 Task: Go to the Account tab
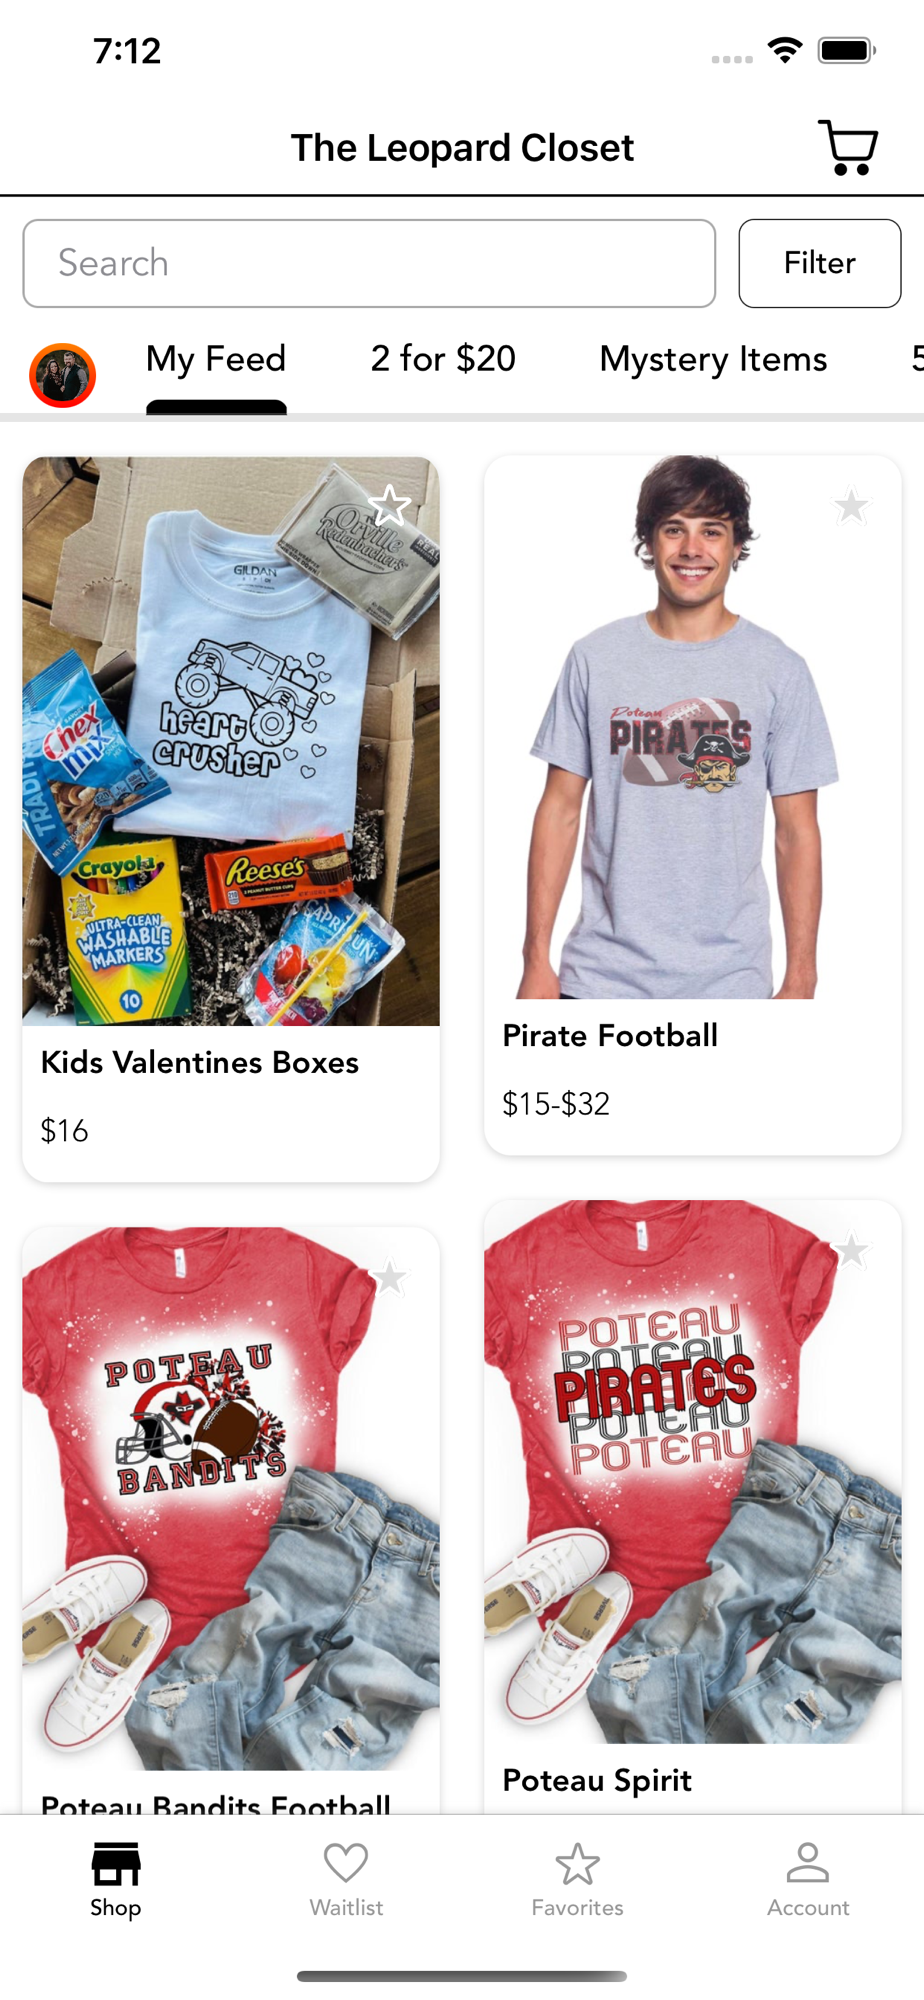808,1879
